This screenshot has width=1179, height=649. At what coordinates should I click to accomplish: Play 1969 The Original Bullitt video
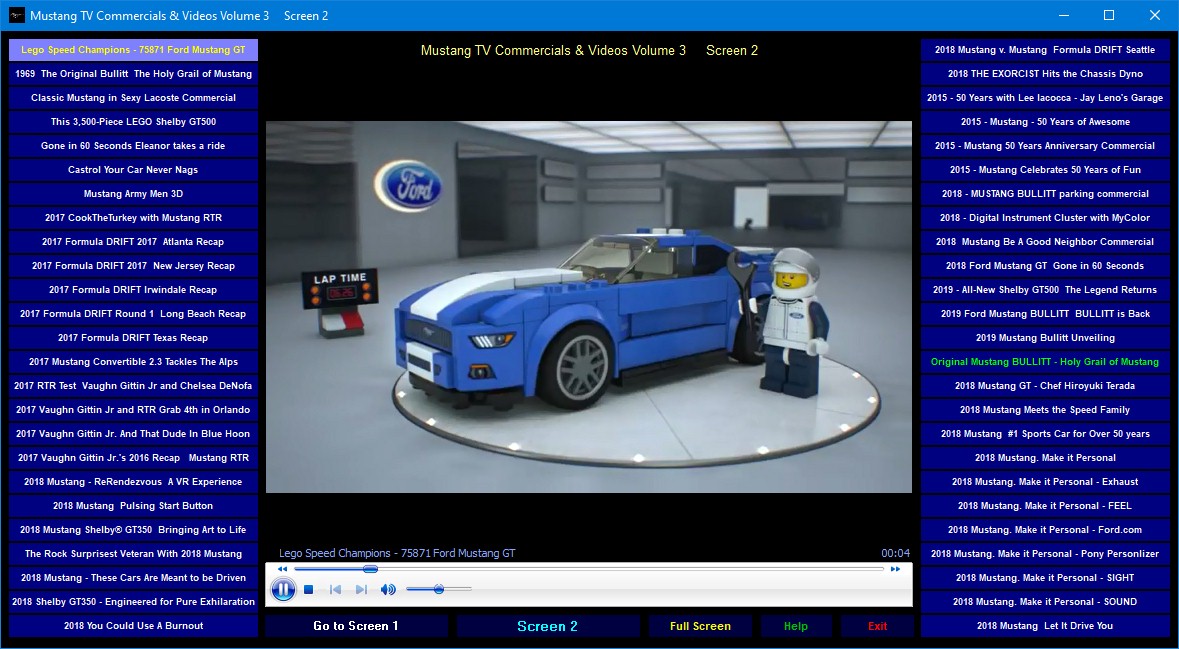click(133, 74)
